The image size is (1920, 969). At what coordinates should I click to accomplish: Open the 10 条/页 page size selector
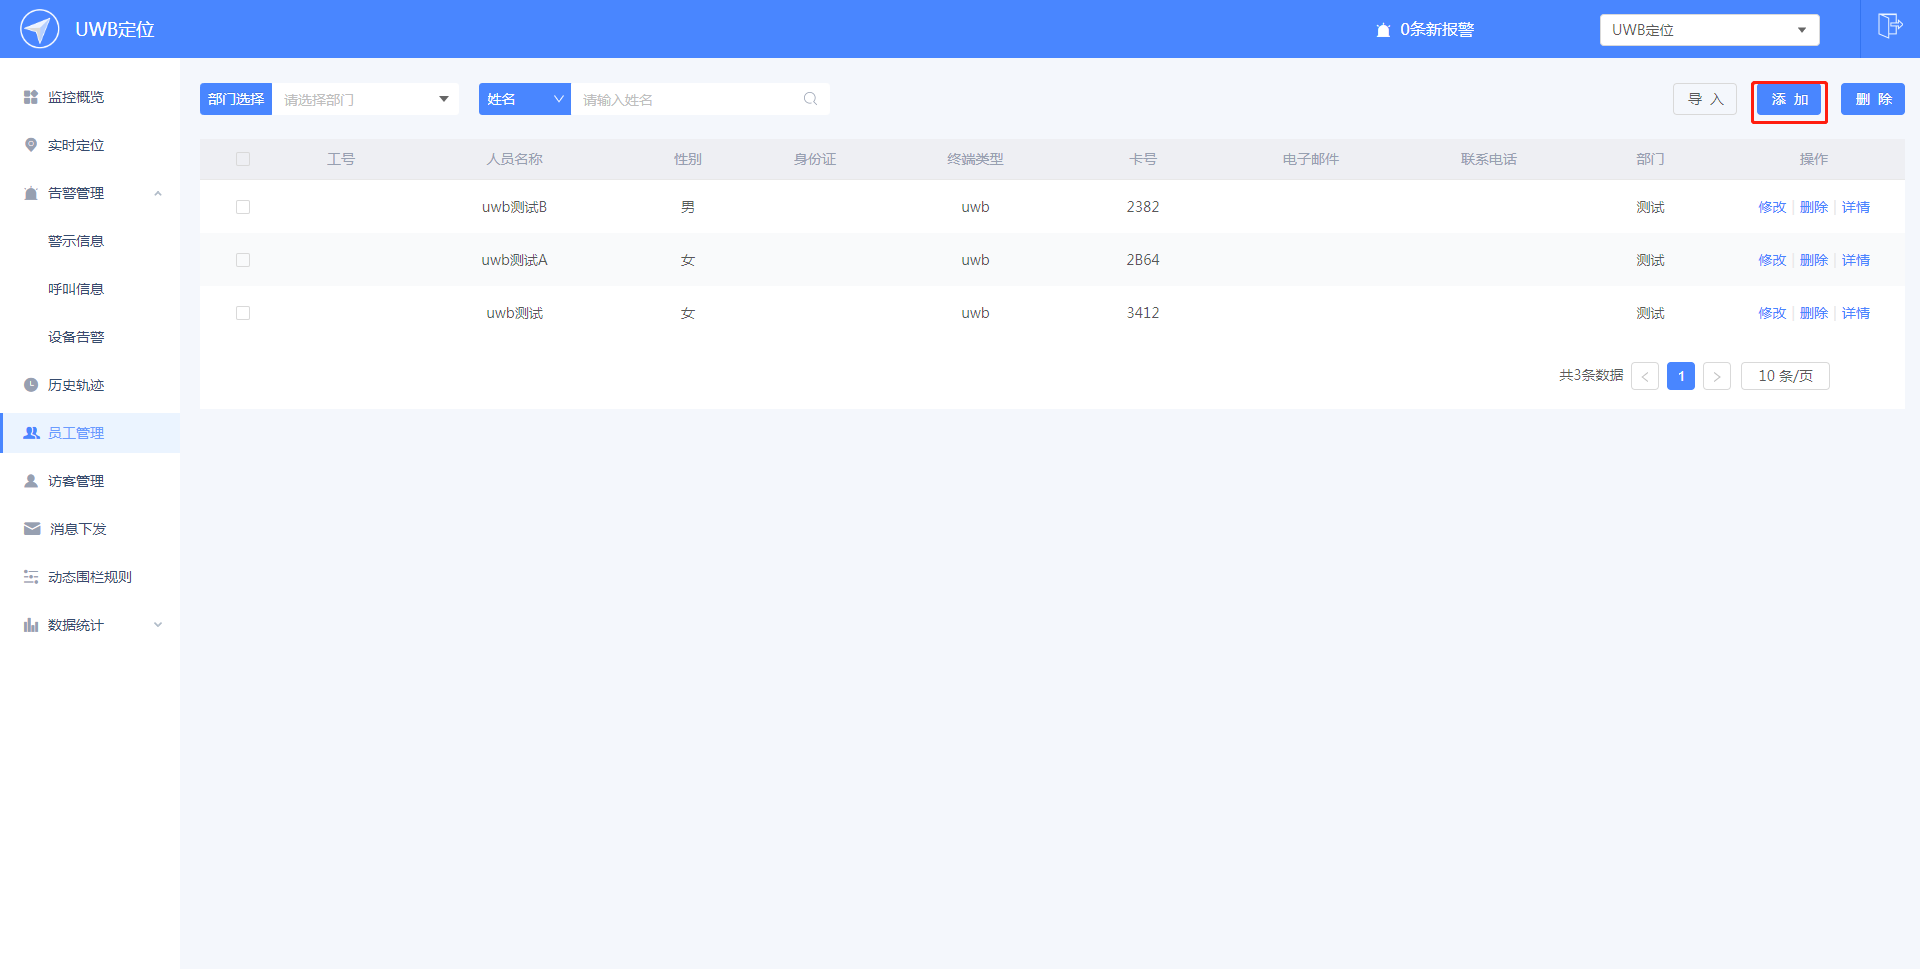[1785, 376]
